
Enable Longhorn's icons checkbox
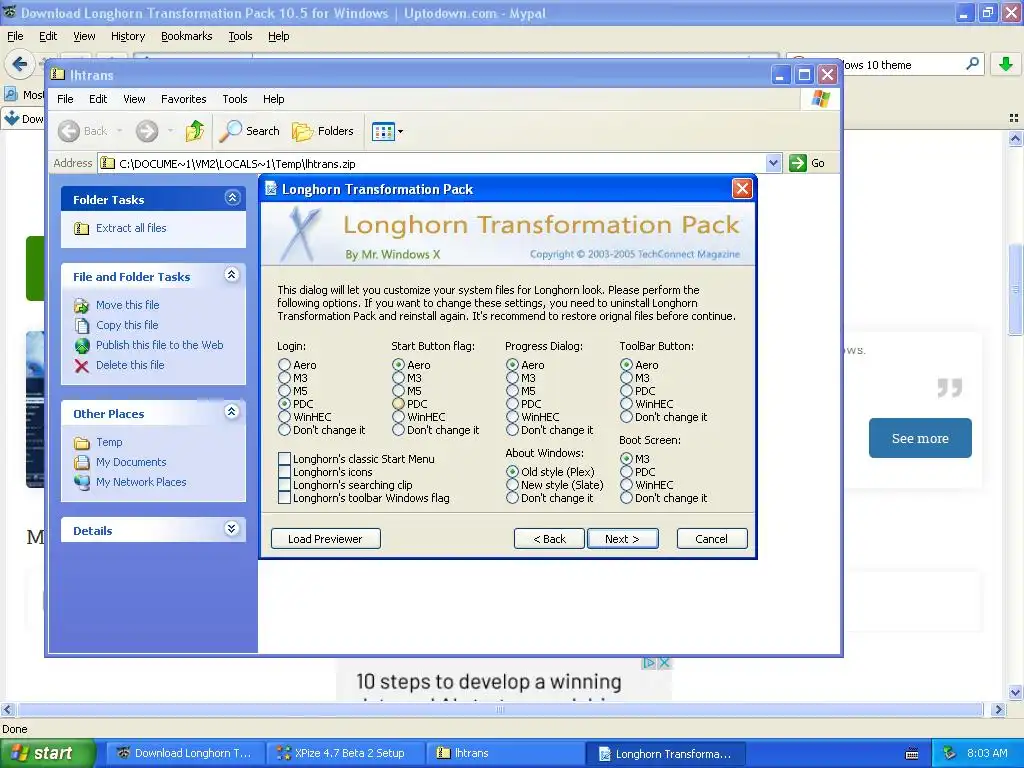pos(284,472)
